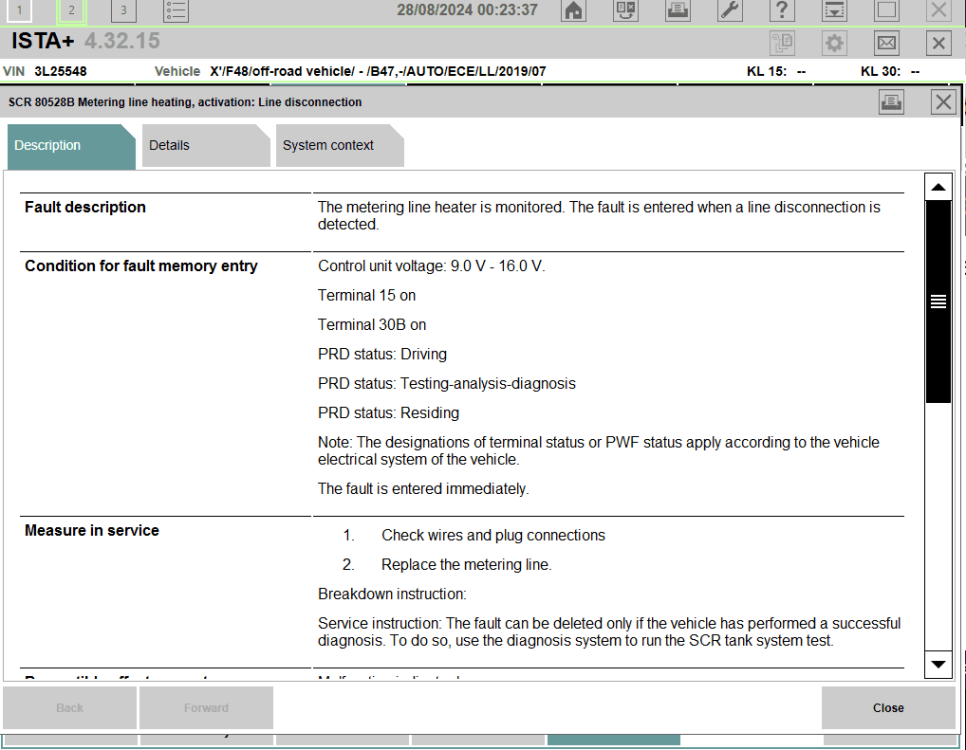Click 'Replace the metering line.' step
The height and width of the screenshot is (750, 966).
click(x=466, y=565)
